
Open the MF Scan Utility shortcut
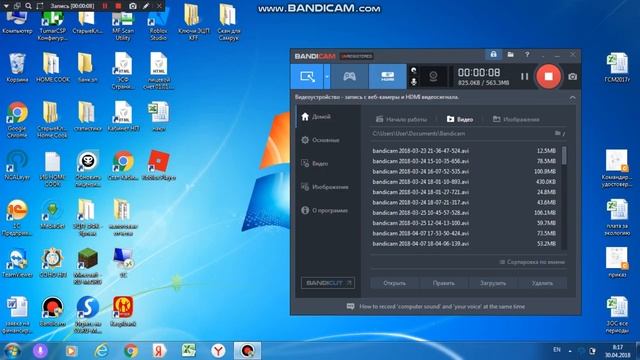pyautogui.click(x=123, y=25)
